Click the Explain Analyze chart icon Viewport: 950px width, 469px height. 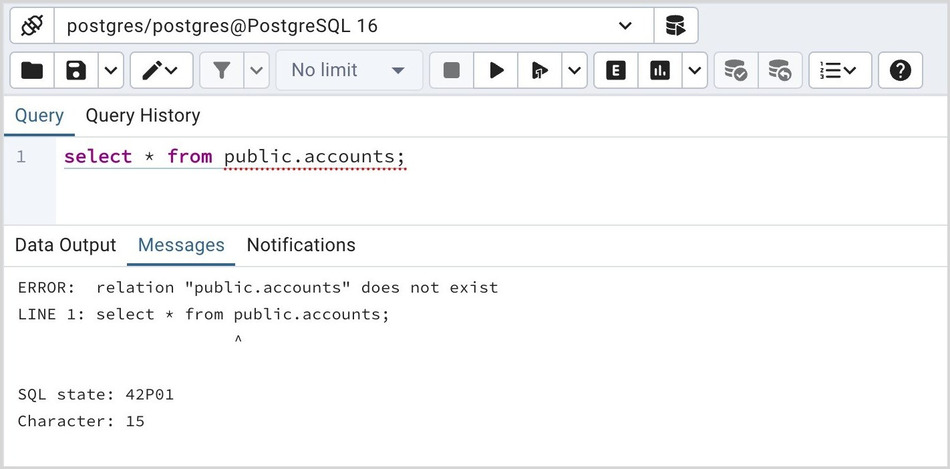660,70
